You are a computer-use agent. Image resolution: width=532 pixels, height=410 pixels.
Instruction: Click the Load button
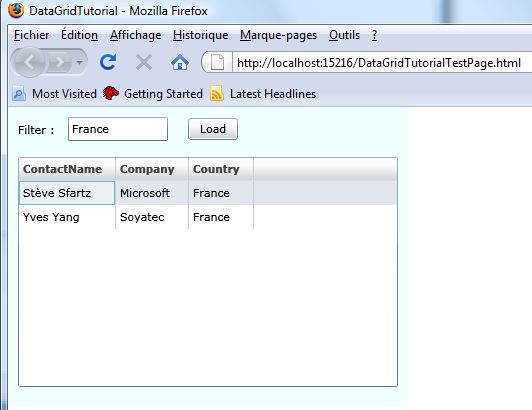[213, 129]
